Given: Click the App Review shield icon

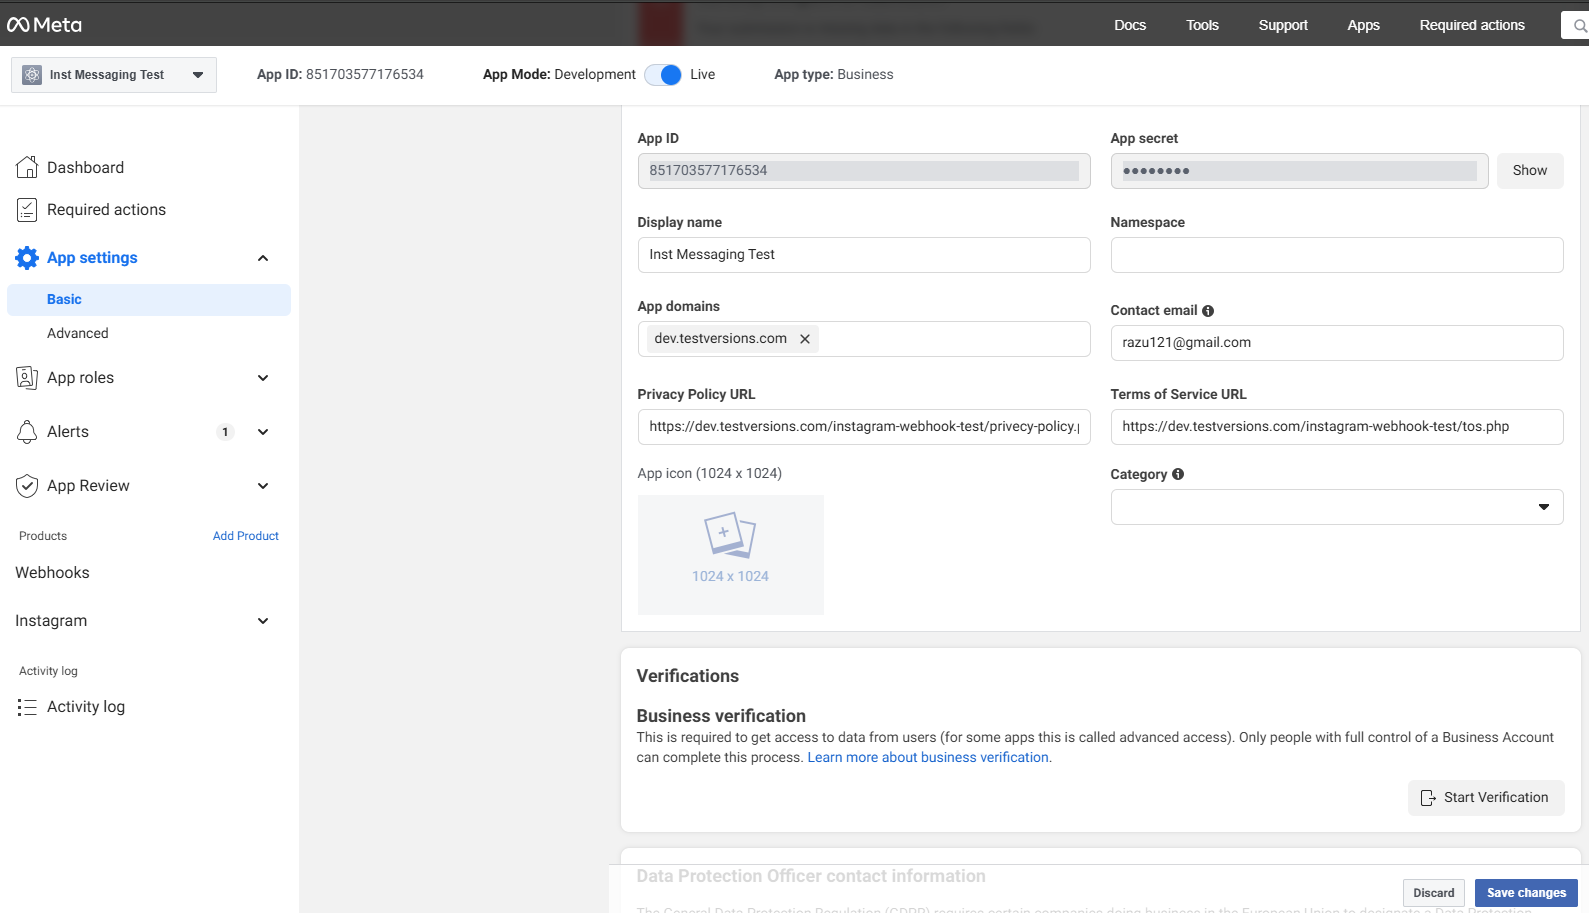Looking at the screenshot, I should coord(27,486).
